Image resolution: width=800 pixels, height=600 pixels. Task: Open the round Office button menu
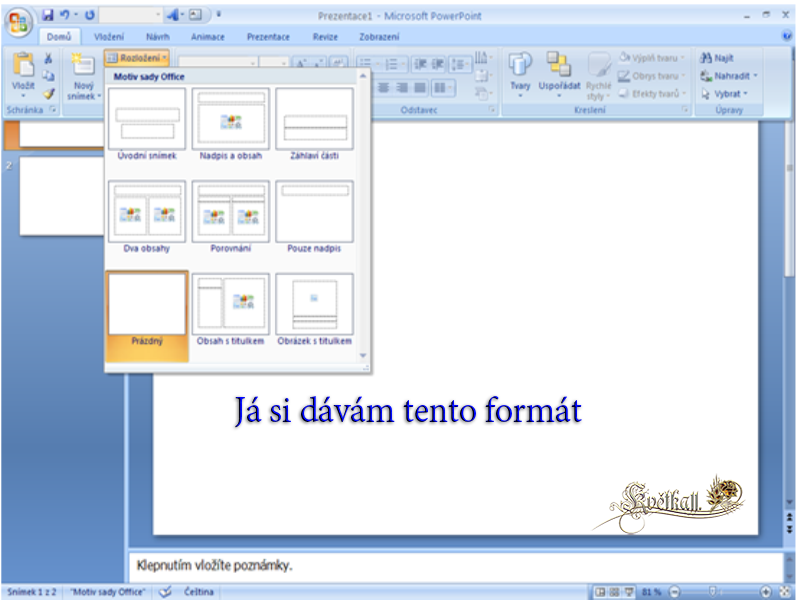coord(18,23)
